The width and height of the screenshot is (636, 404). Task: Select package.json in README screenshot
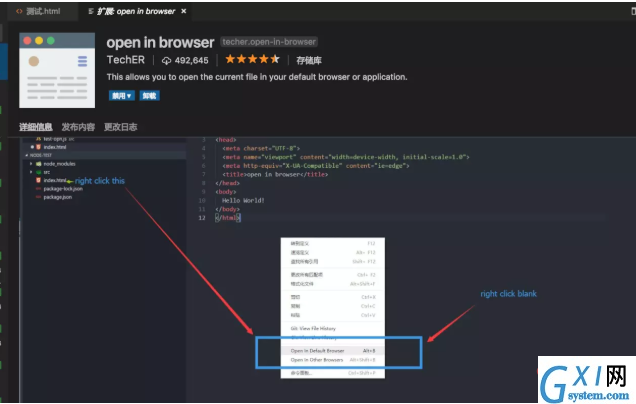(x=58, y=197)
